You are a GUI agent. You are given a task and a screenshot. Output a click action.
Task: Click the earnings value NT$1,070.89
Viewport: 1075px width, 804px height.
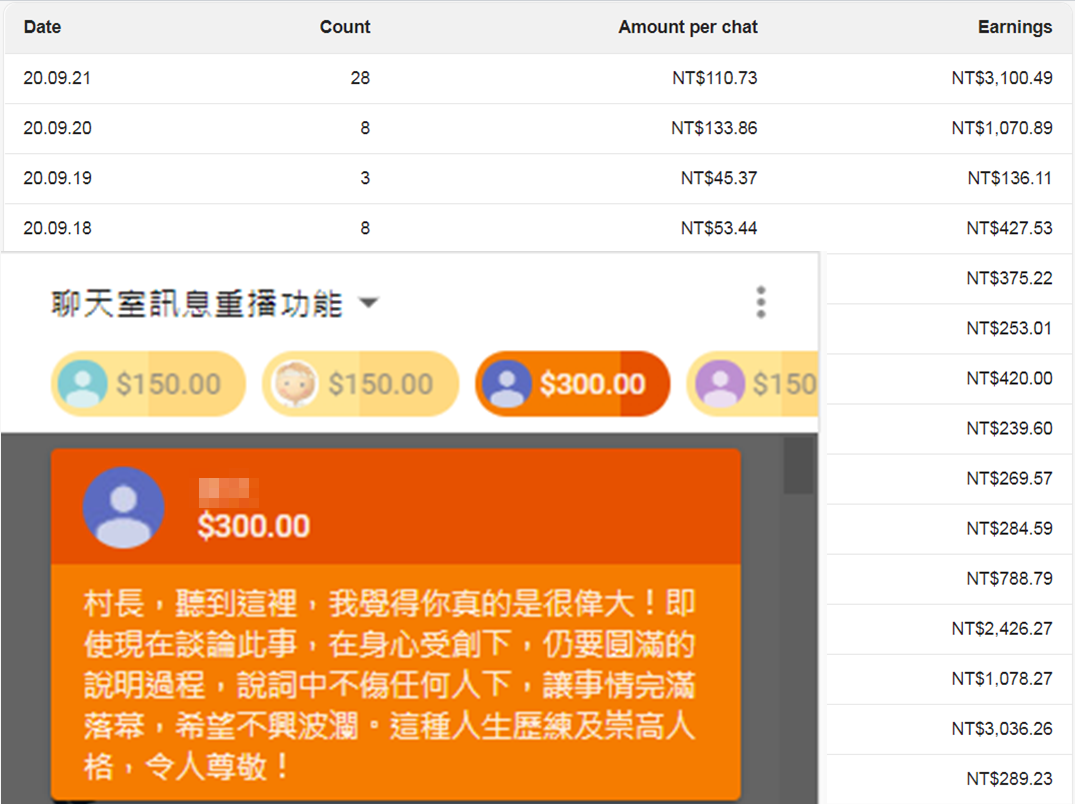click(1002, 127)
